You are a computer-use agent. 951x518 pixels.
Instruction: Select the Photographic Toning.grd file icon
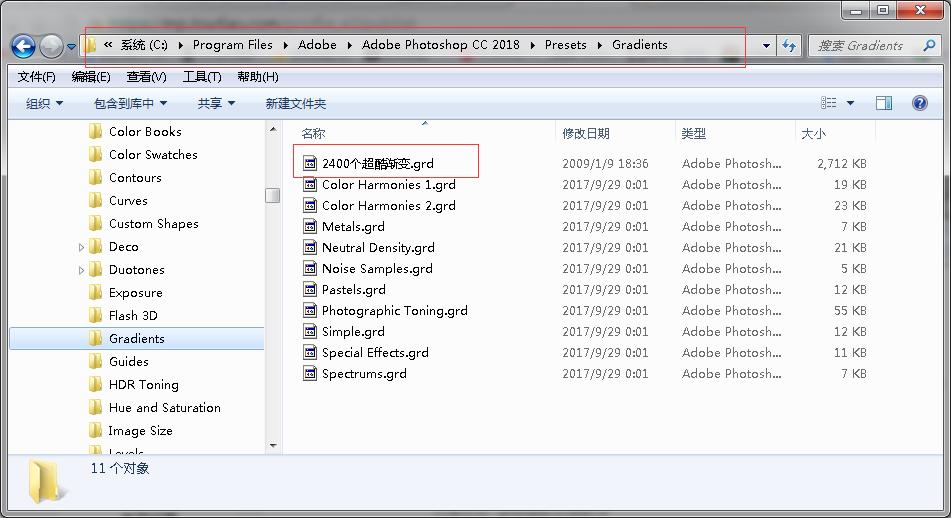coord(310,311)
